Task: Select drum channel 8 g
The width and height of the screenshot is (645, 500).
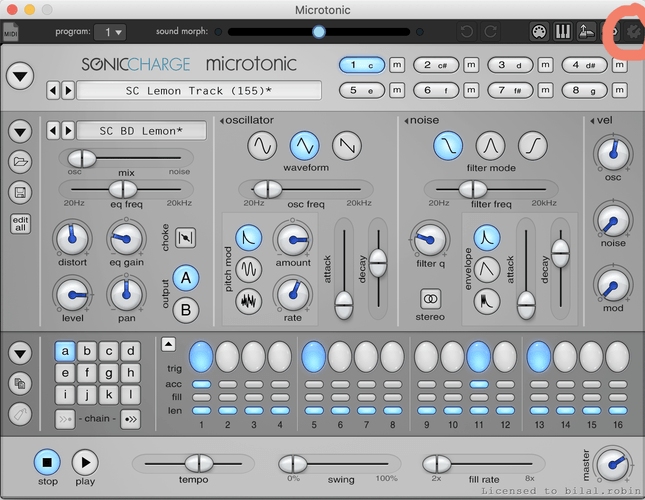Action: click(585, 90)
